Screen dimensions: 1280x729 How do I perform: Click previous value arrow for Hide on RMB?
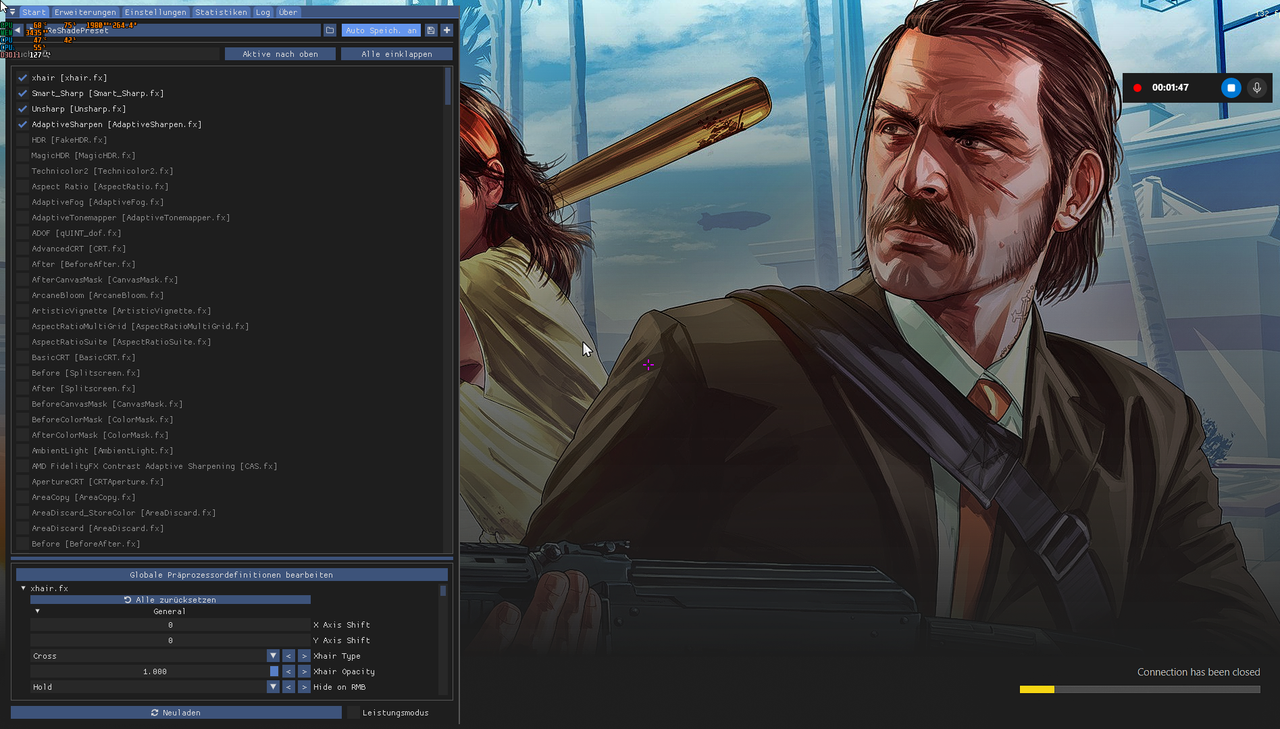(x=288, y=687)
